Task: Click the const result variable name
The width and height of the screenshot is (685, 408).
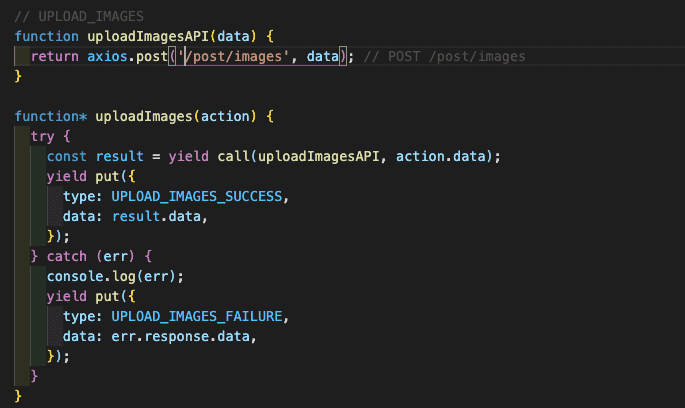Action: pyautogui.click(x=119, y=156)
